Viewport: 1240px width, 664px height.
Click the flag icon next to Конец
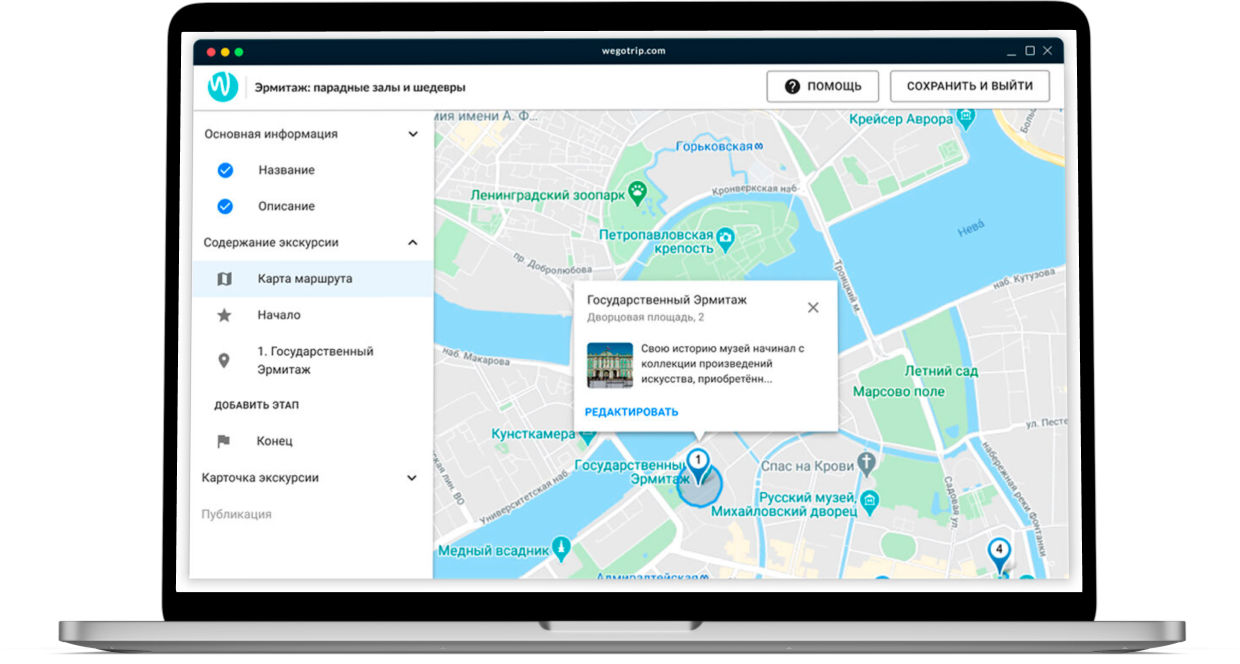pyautogui.click(x=224, y=441)
